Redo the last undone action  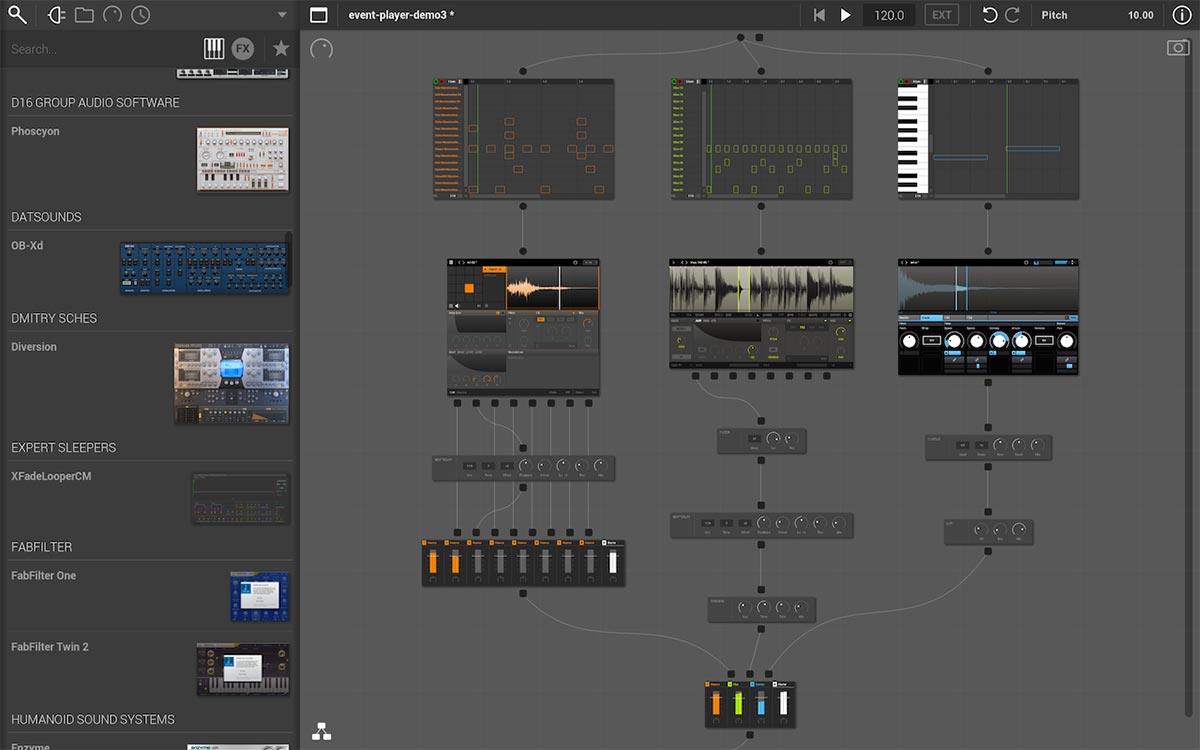[1012, 15]
